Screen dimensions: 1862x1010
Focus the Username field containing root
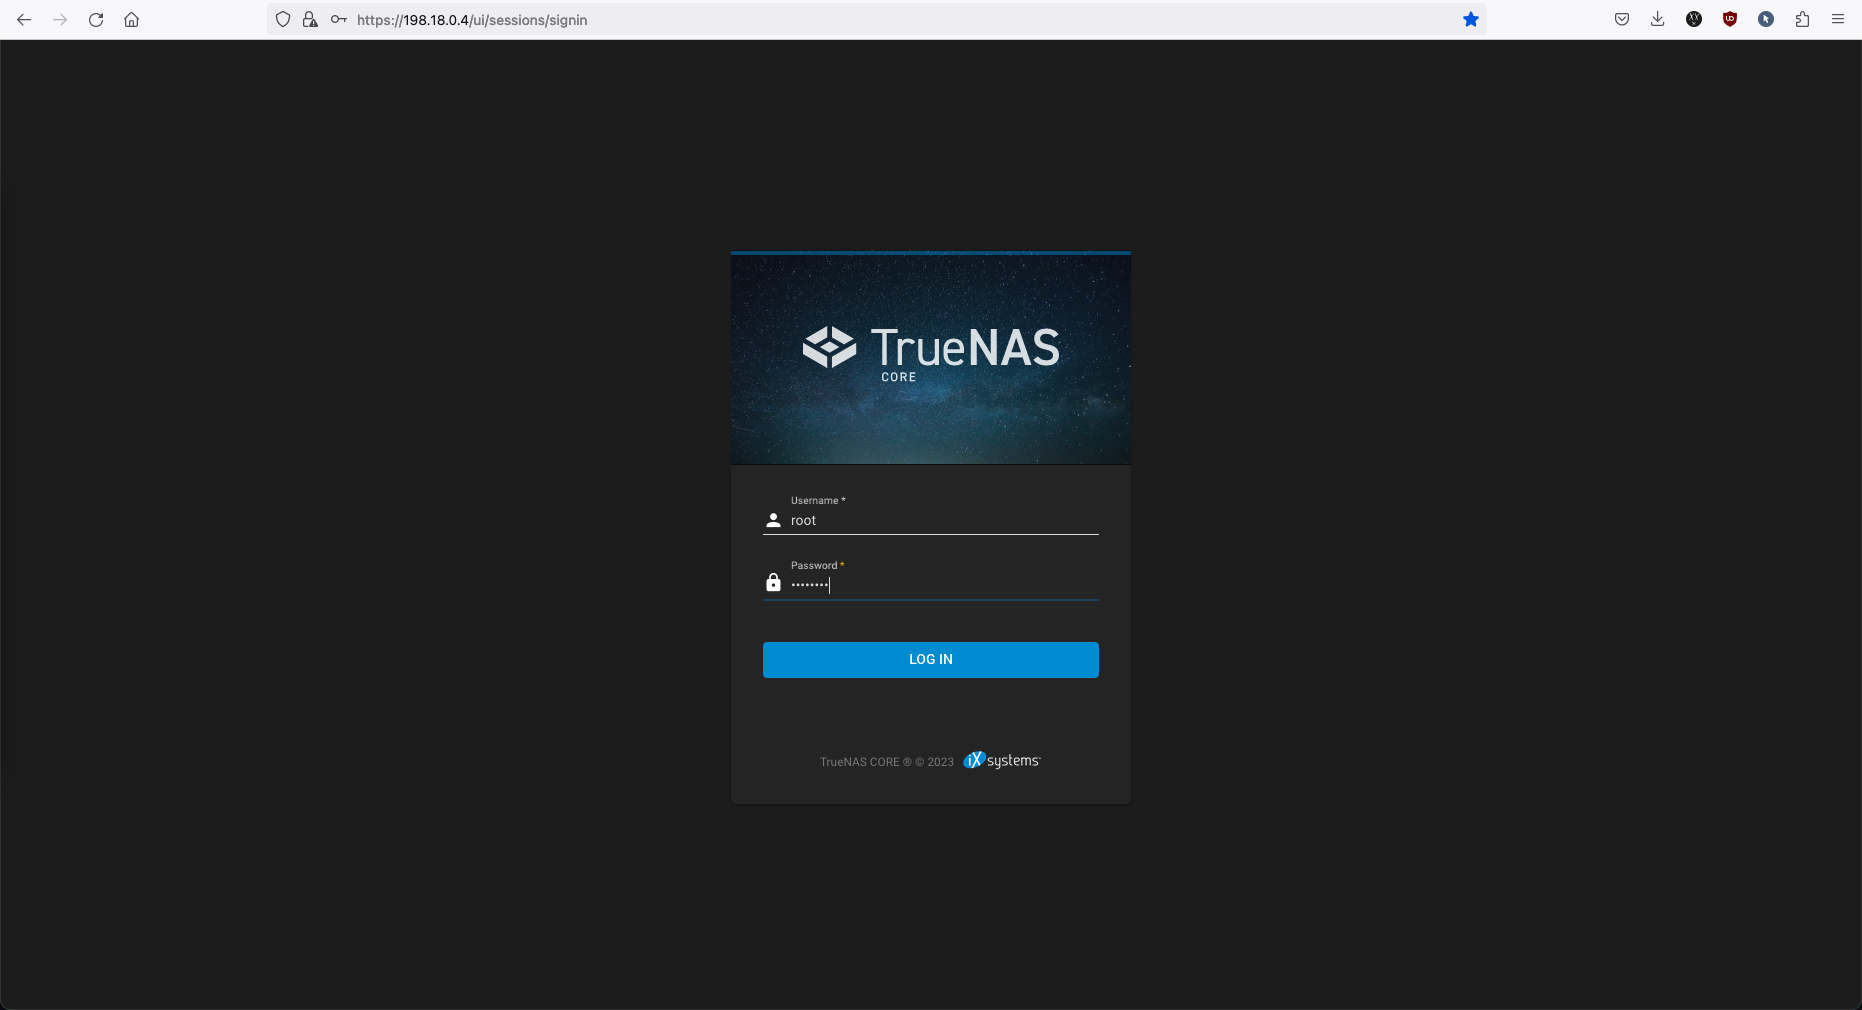(940, 520)
